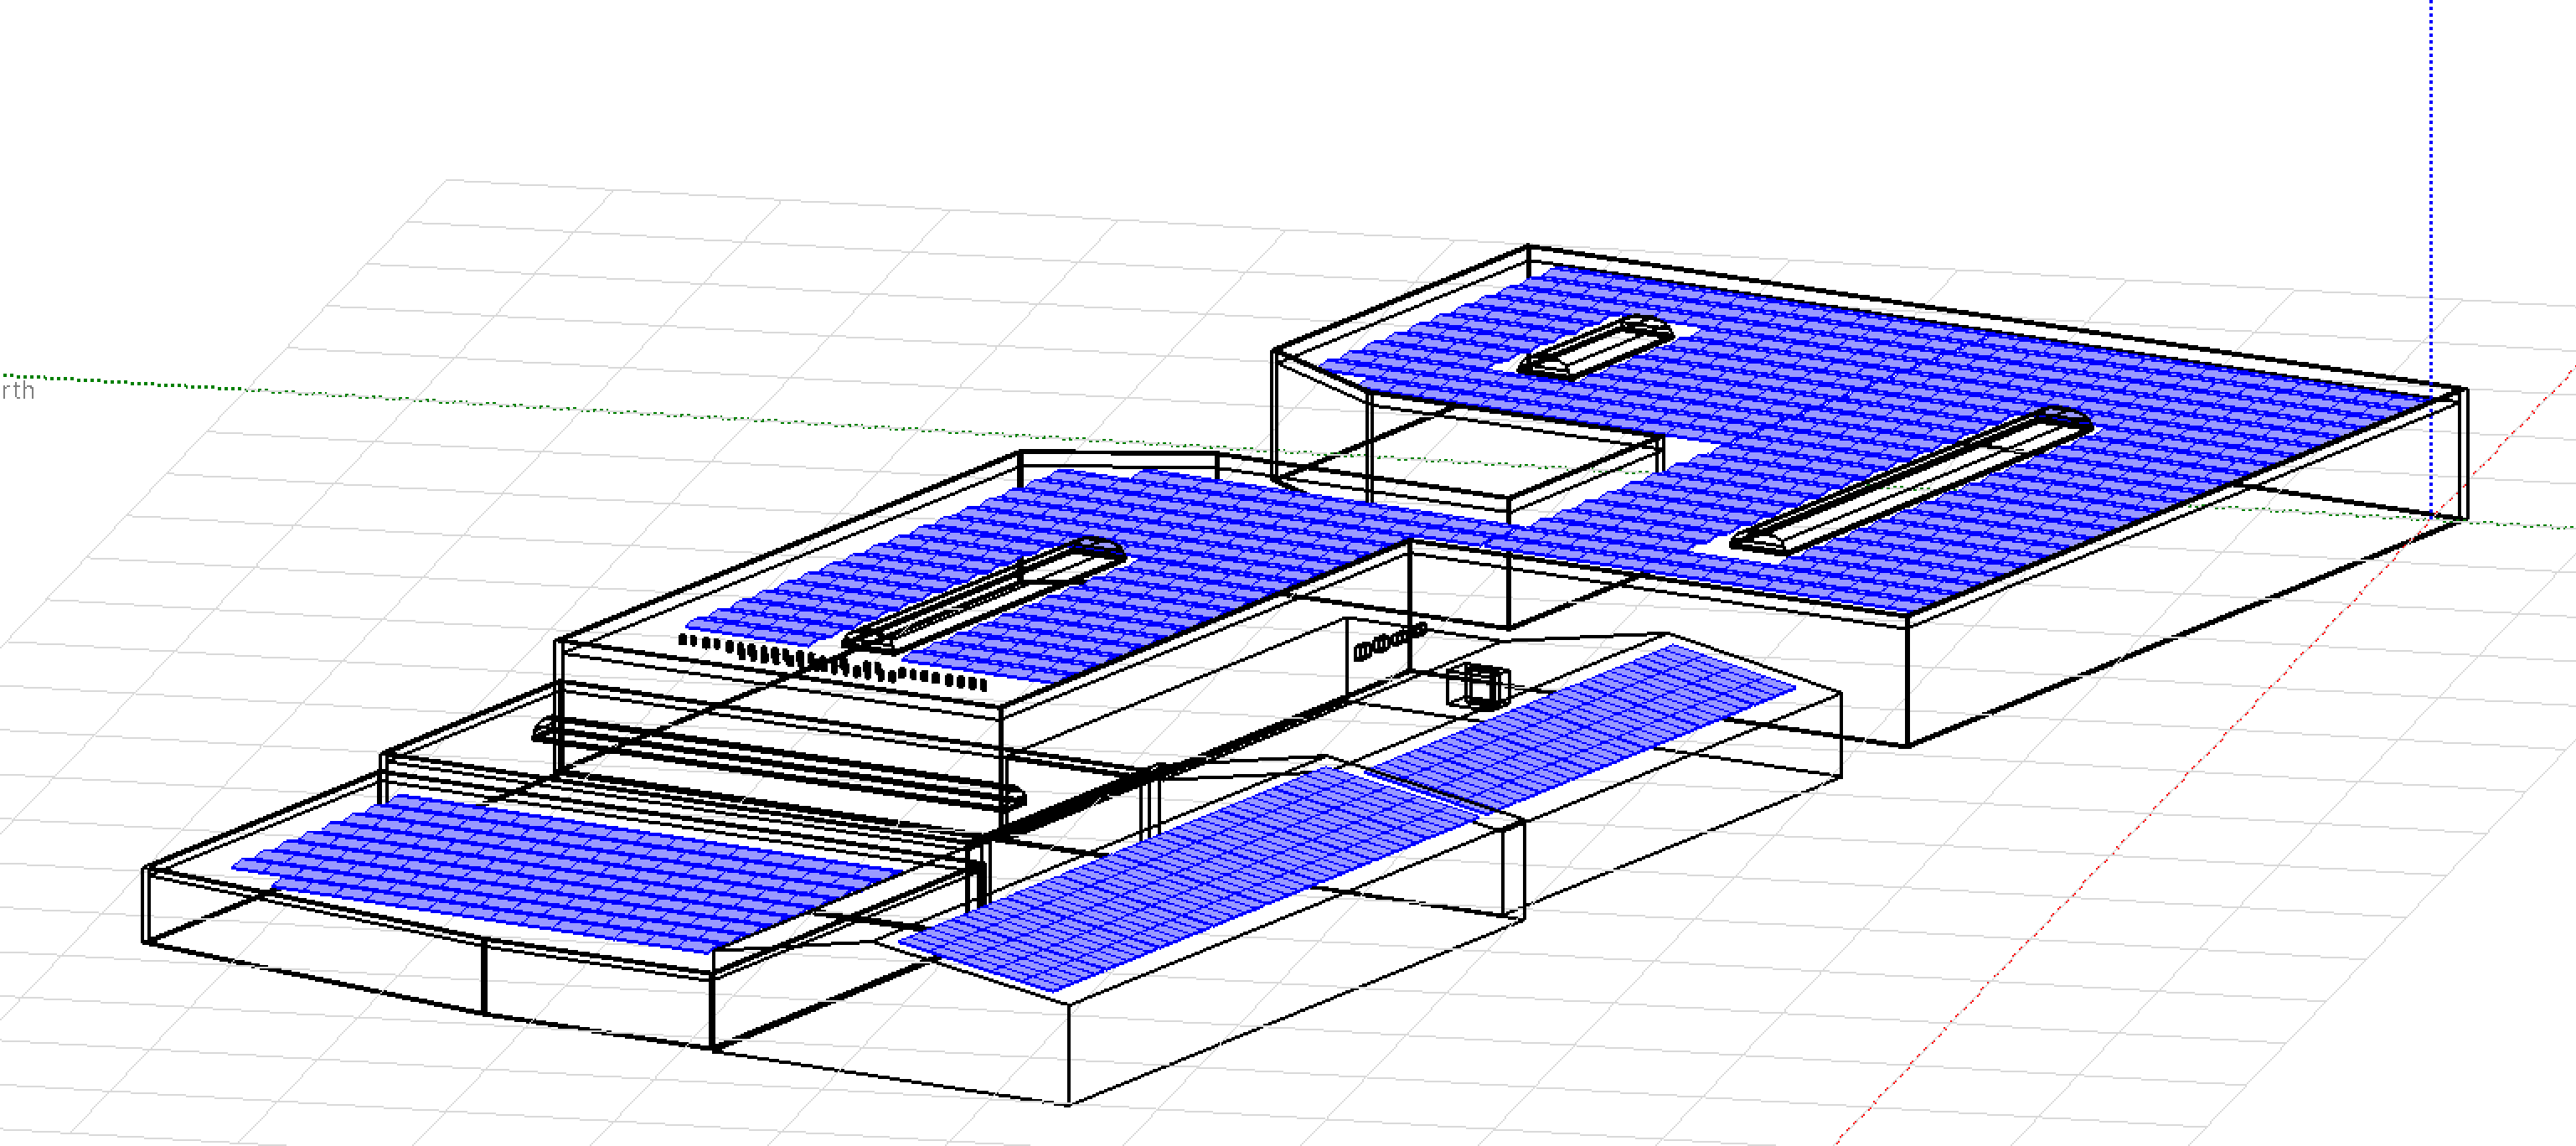Select the long ridge bar on the stepped left building

(x=780, y=762)
